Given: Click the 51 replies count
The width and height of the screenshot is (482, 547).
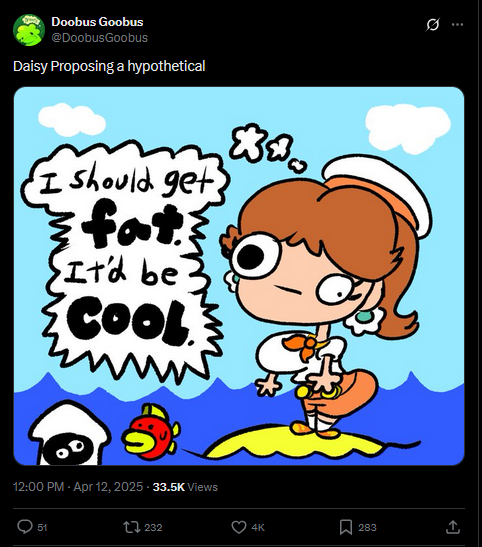Looking at the screenshot, I should point(42,527).
